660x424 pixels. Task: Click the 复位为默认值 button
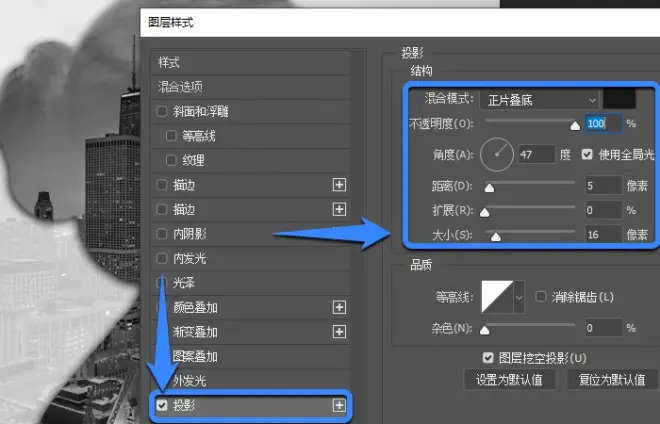click(612, 380)
